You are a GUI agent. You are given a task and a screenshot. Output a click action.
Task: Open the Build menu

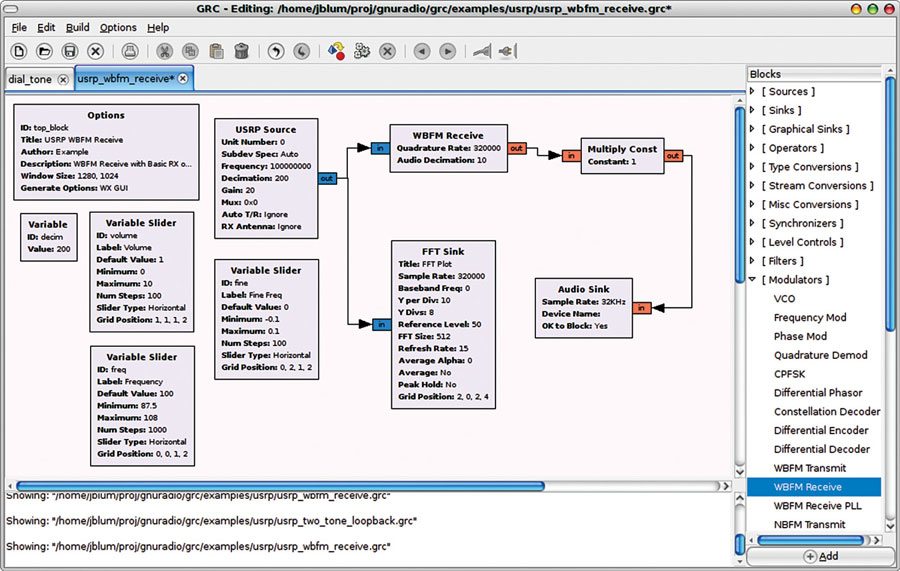click(x=77, y=27)
